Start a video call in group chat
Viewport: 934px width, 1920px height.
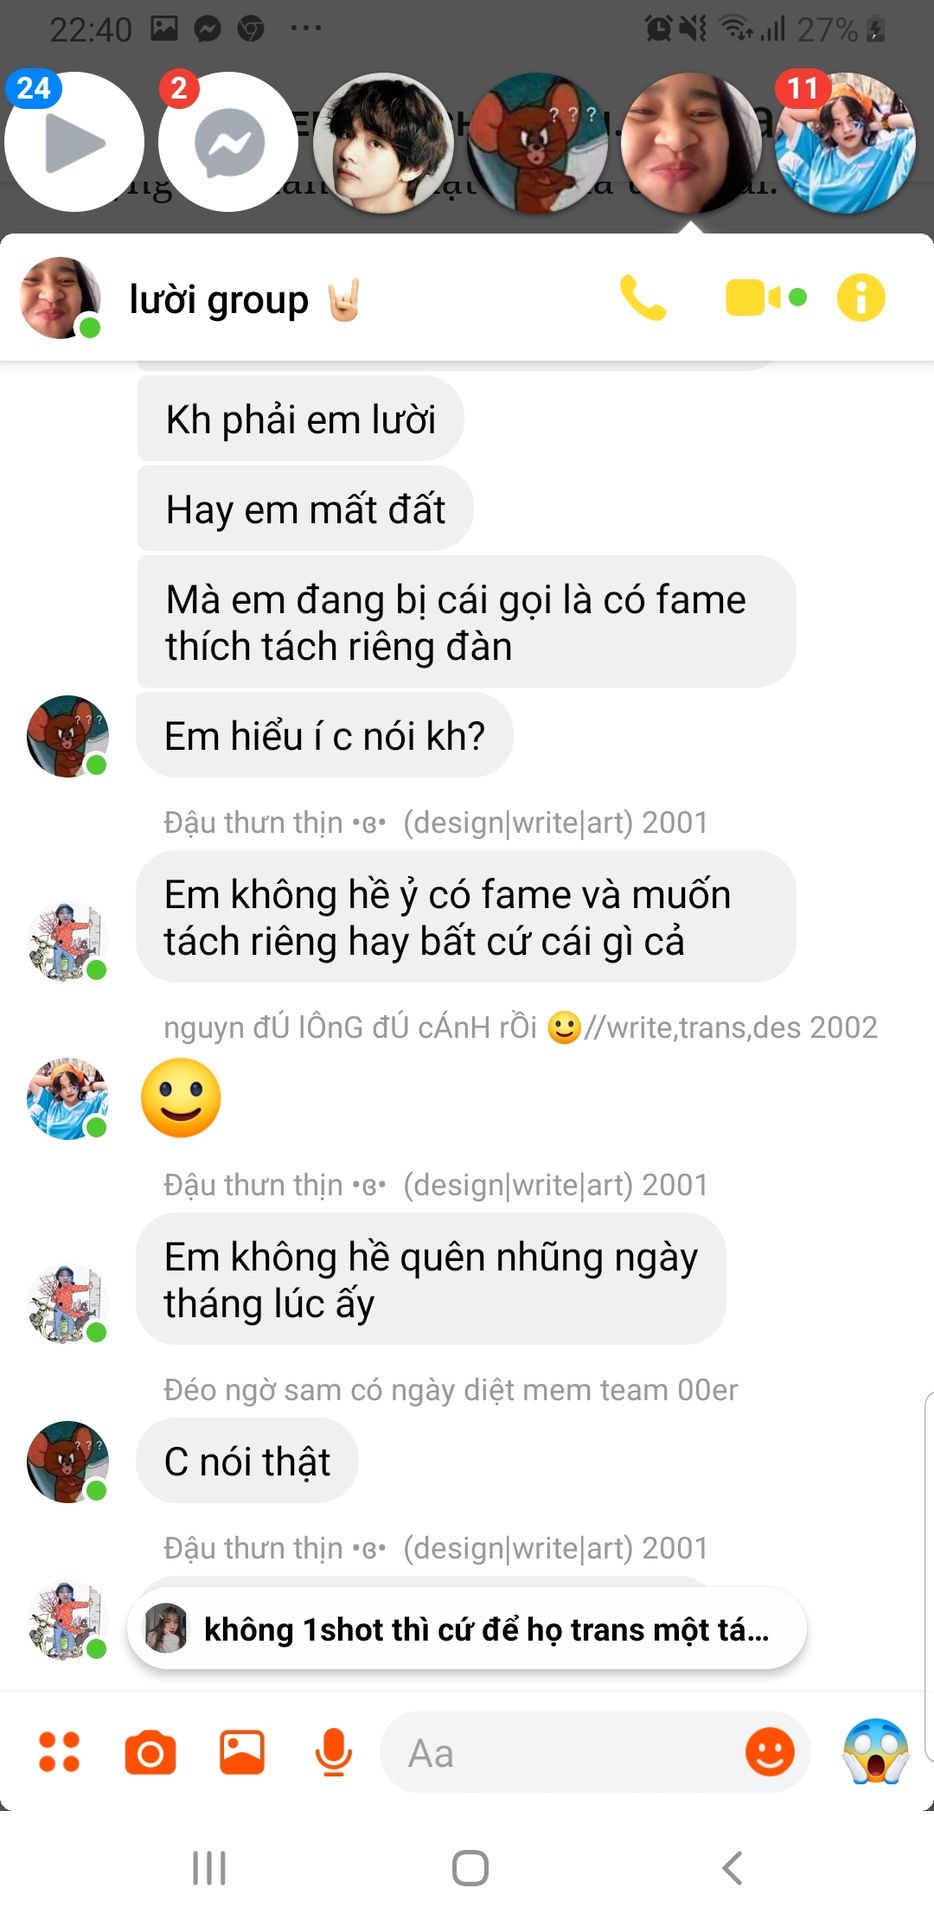pos(765,298)
